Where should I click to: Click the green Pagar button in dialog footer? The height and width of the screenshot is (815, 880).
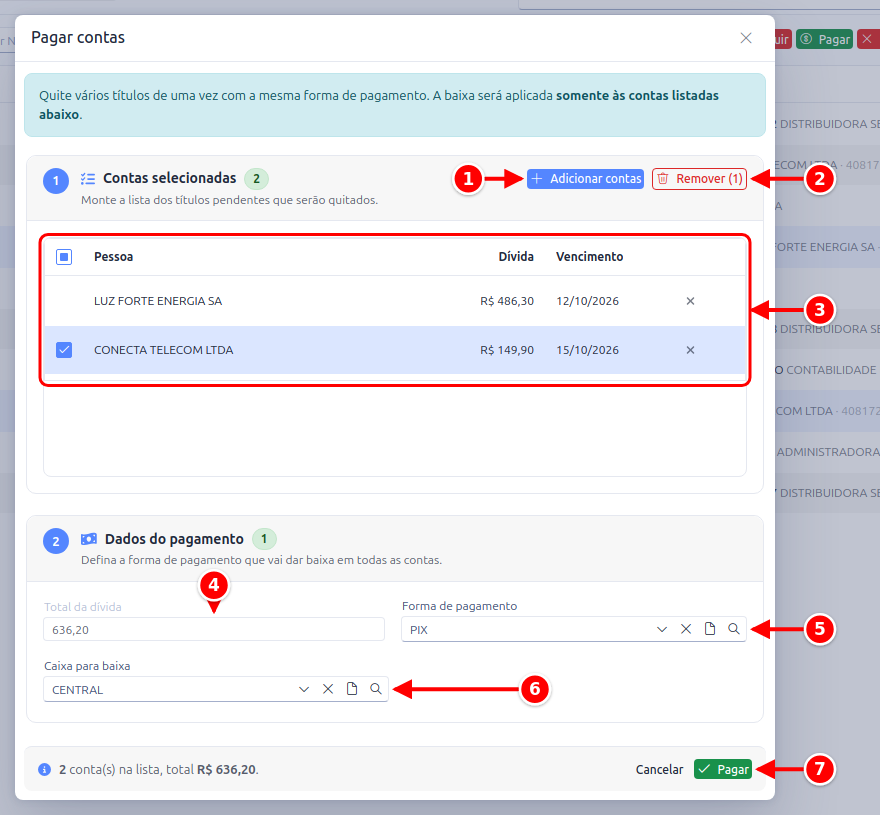click(x=723, y=769)
